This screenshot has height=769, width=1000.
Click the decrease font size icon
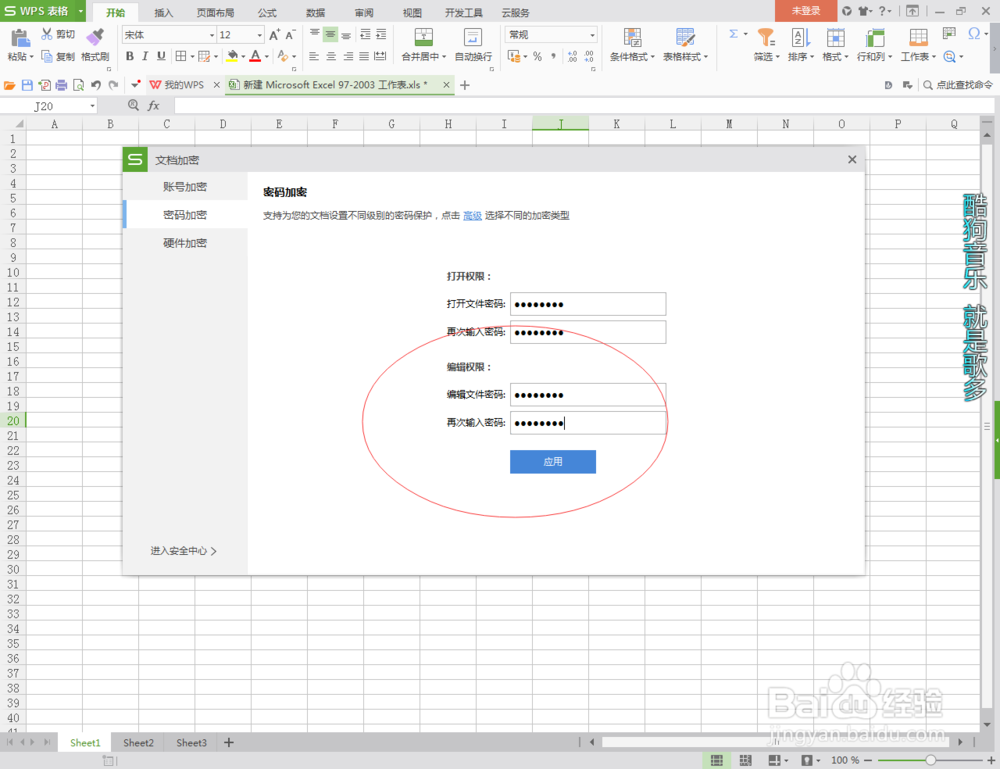tap(290, 35)
